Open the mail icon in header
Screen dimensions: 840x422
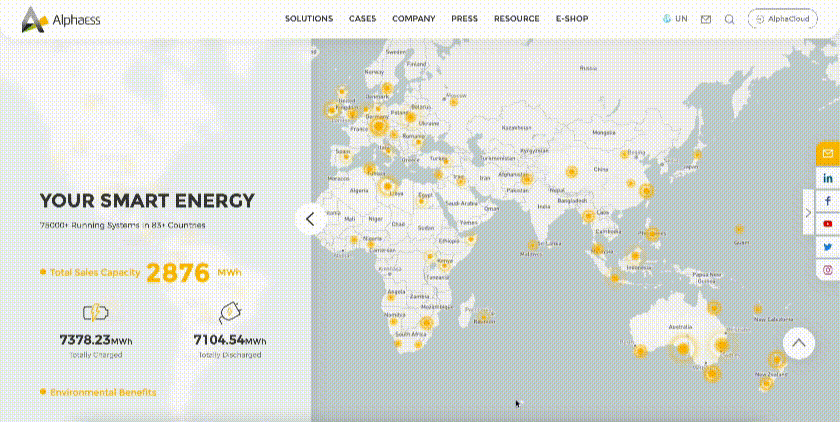706,19
